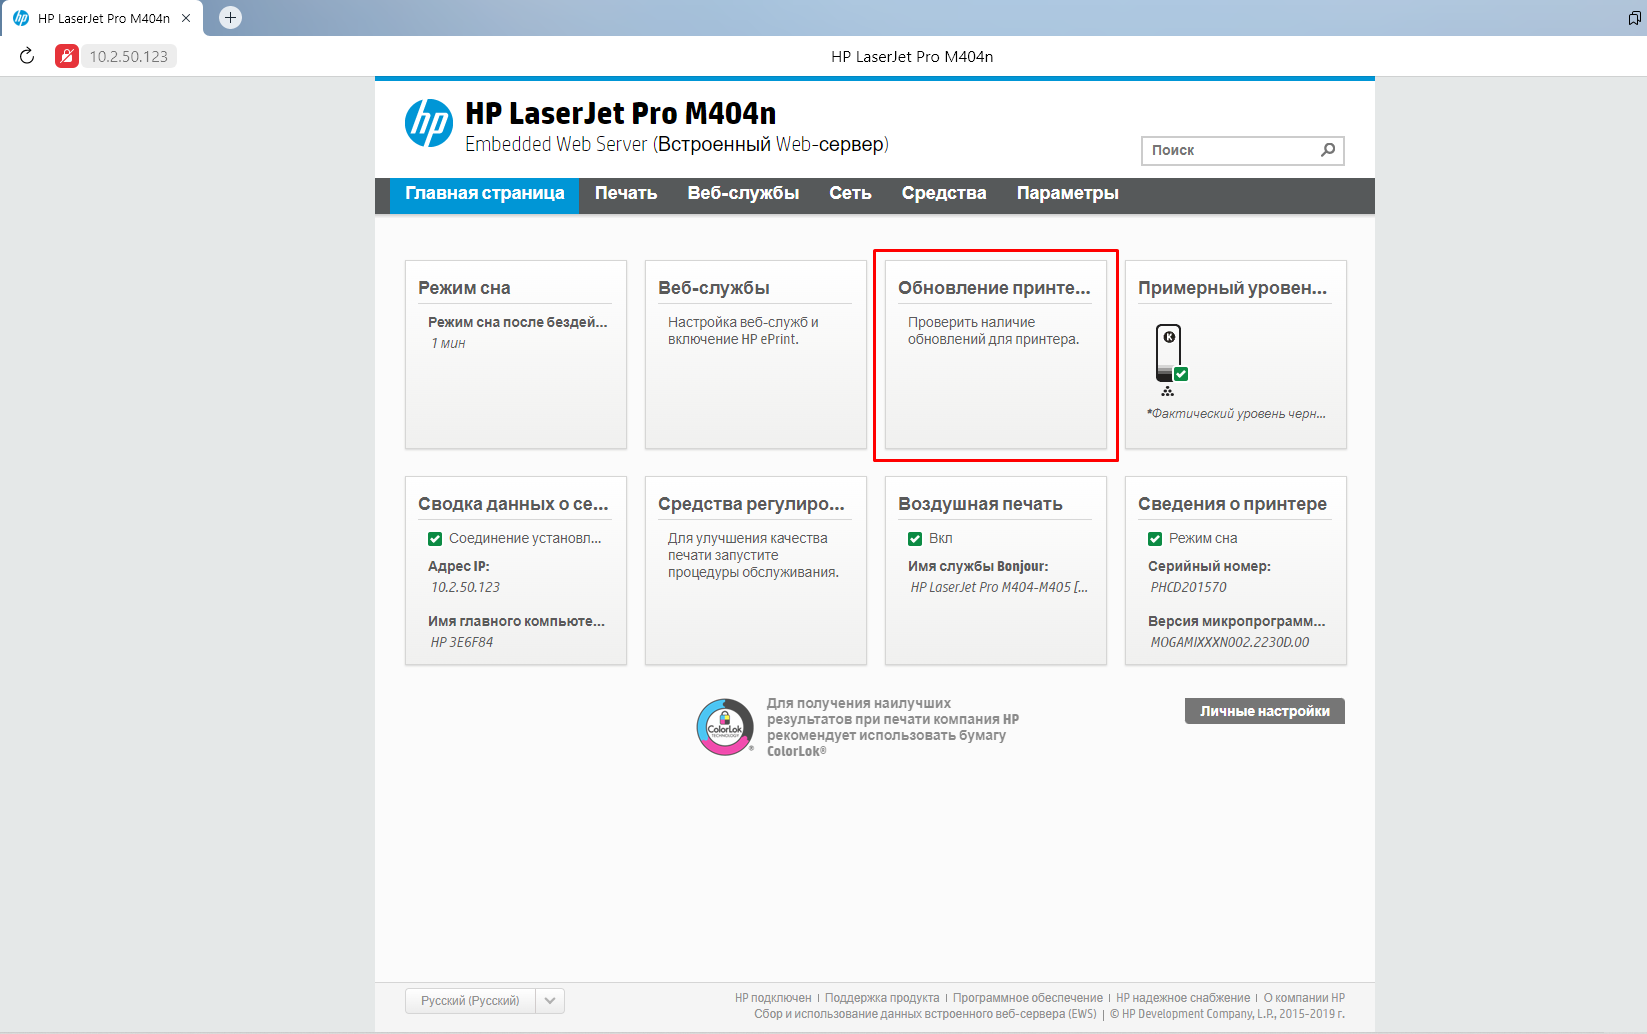This screenshot has width=1647, height=1034.
Task: Open a new browser tab
Action: (230, 18)
